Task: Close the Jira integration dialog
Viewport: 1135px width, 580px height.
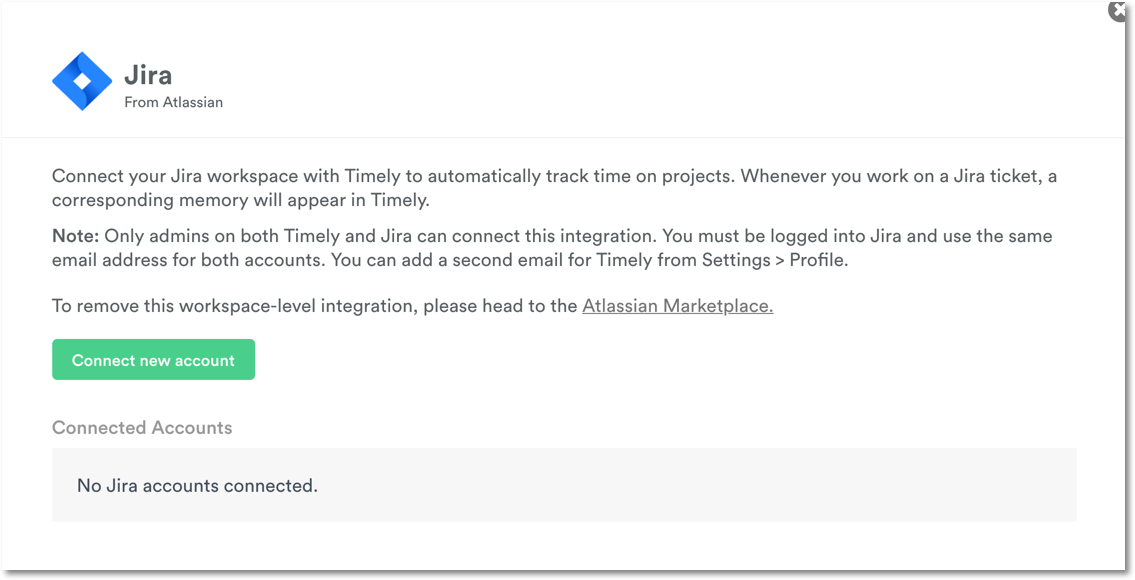Action: tap(1121, 9)
